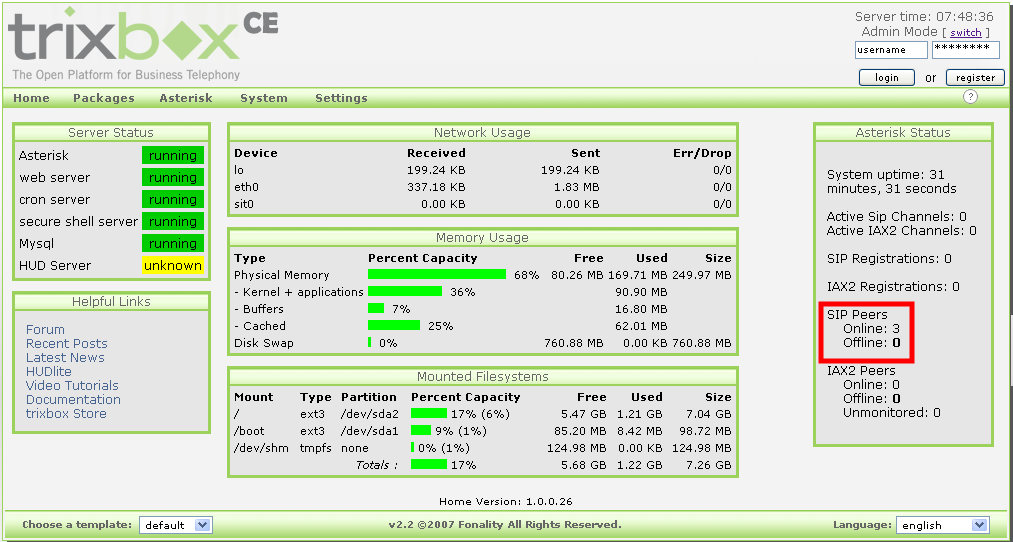Click the Memory Usage panel header
This screenshot has width=1013, height=542.
pos(482,238)
